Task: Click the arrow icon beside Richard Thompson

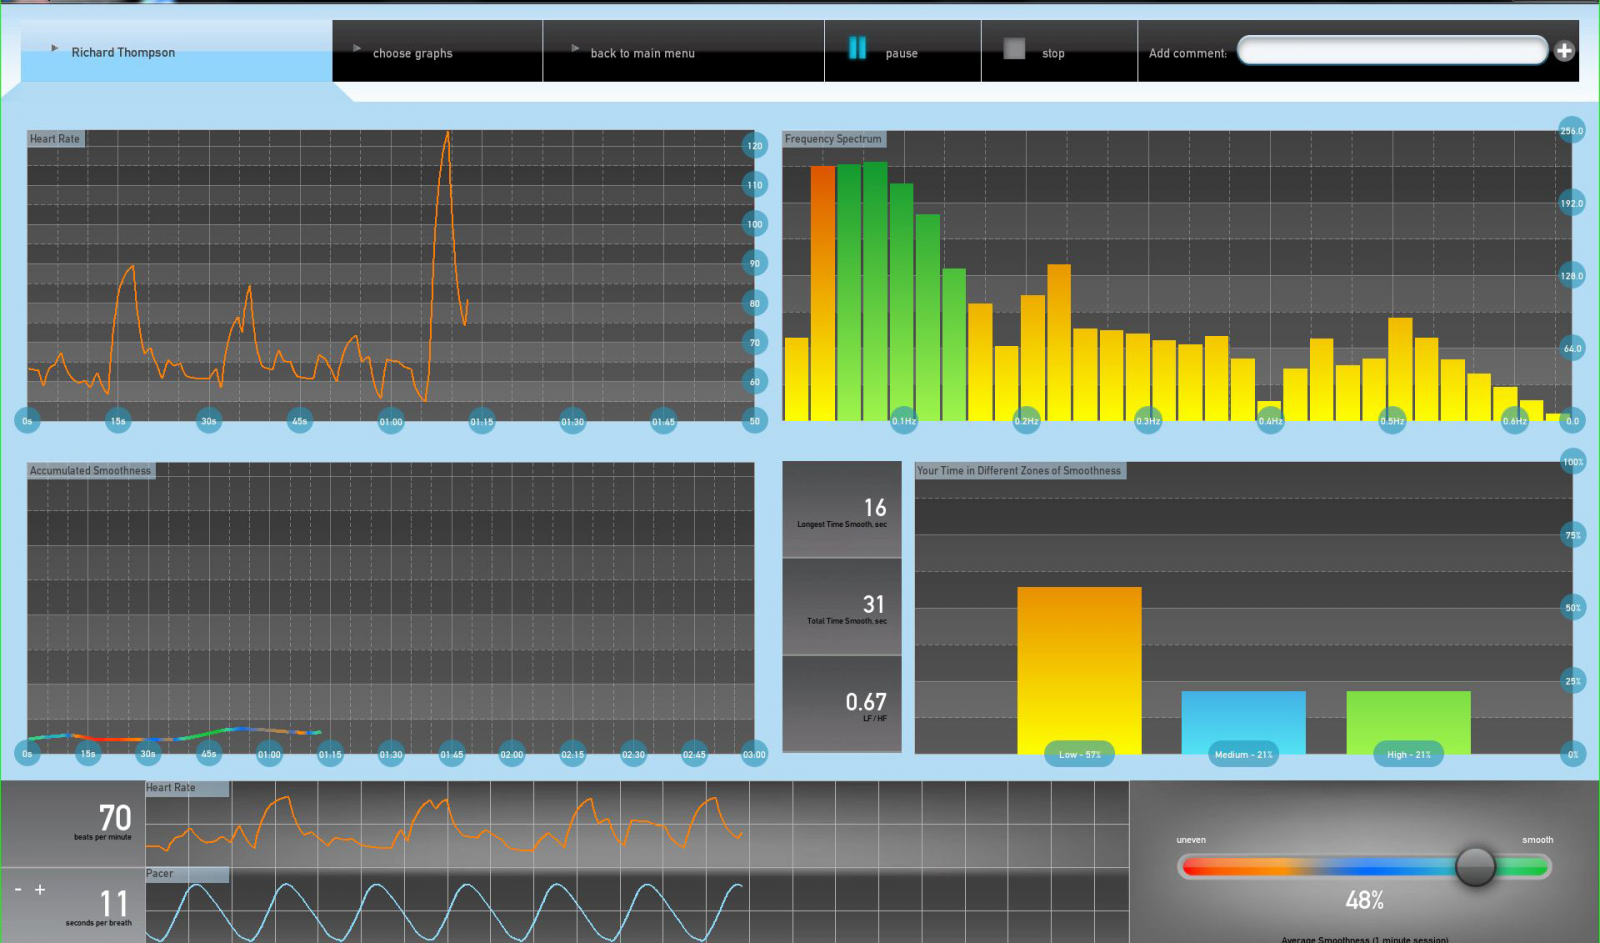Action: coord(55,48)
